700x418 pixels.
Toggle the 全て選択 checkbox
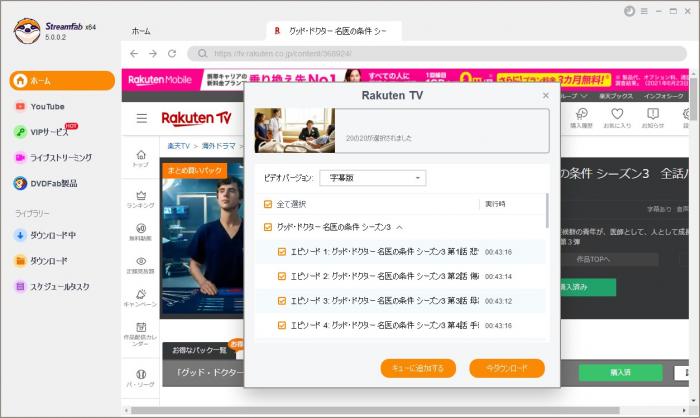click(268, 204)
